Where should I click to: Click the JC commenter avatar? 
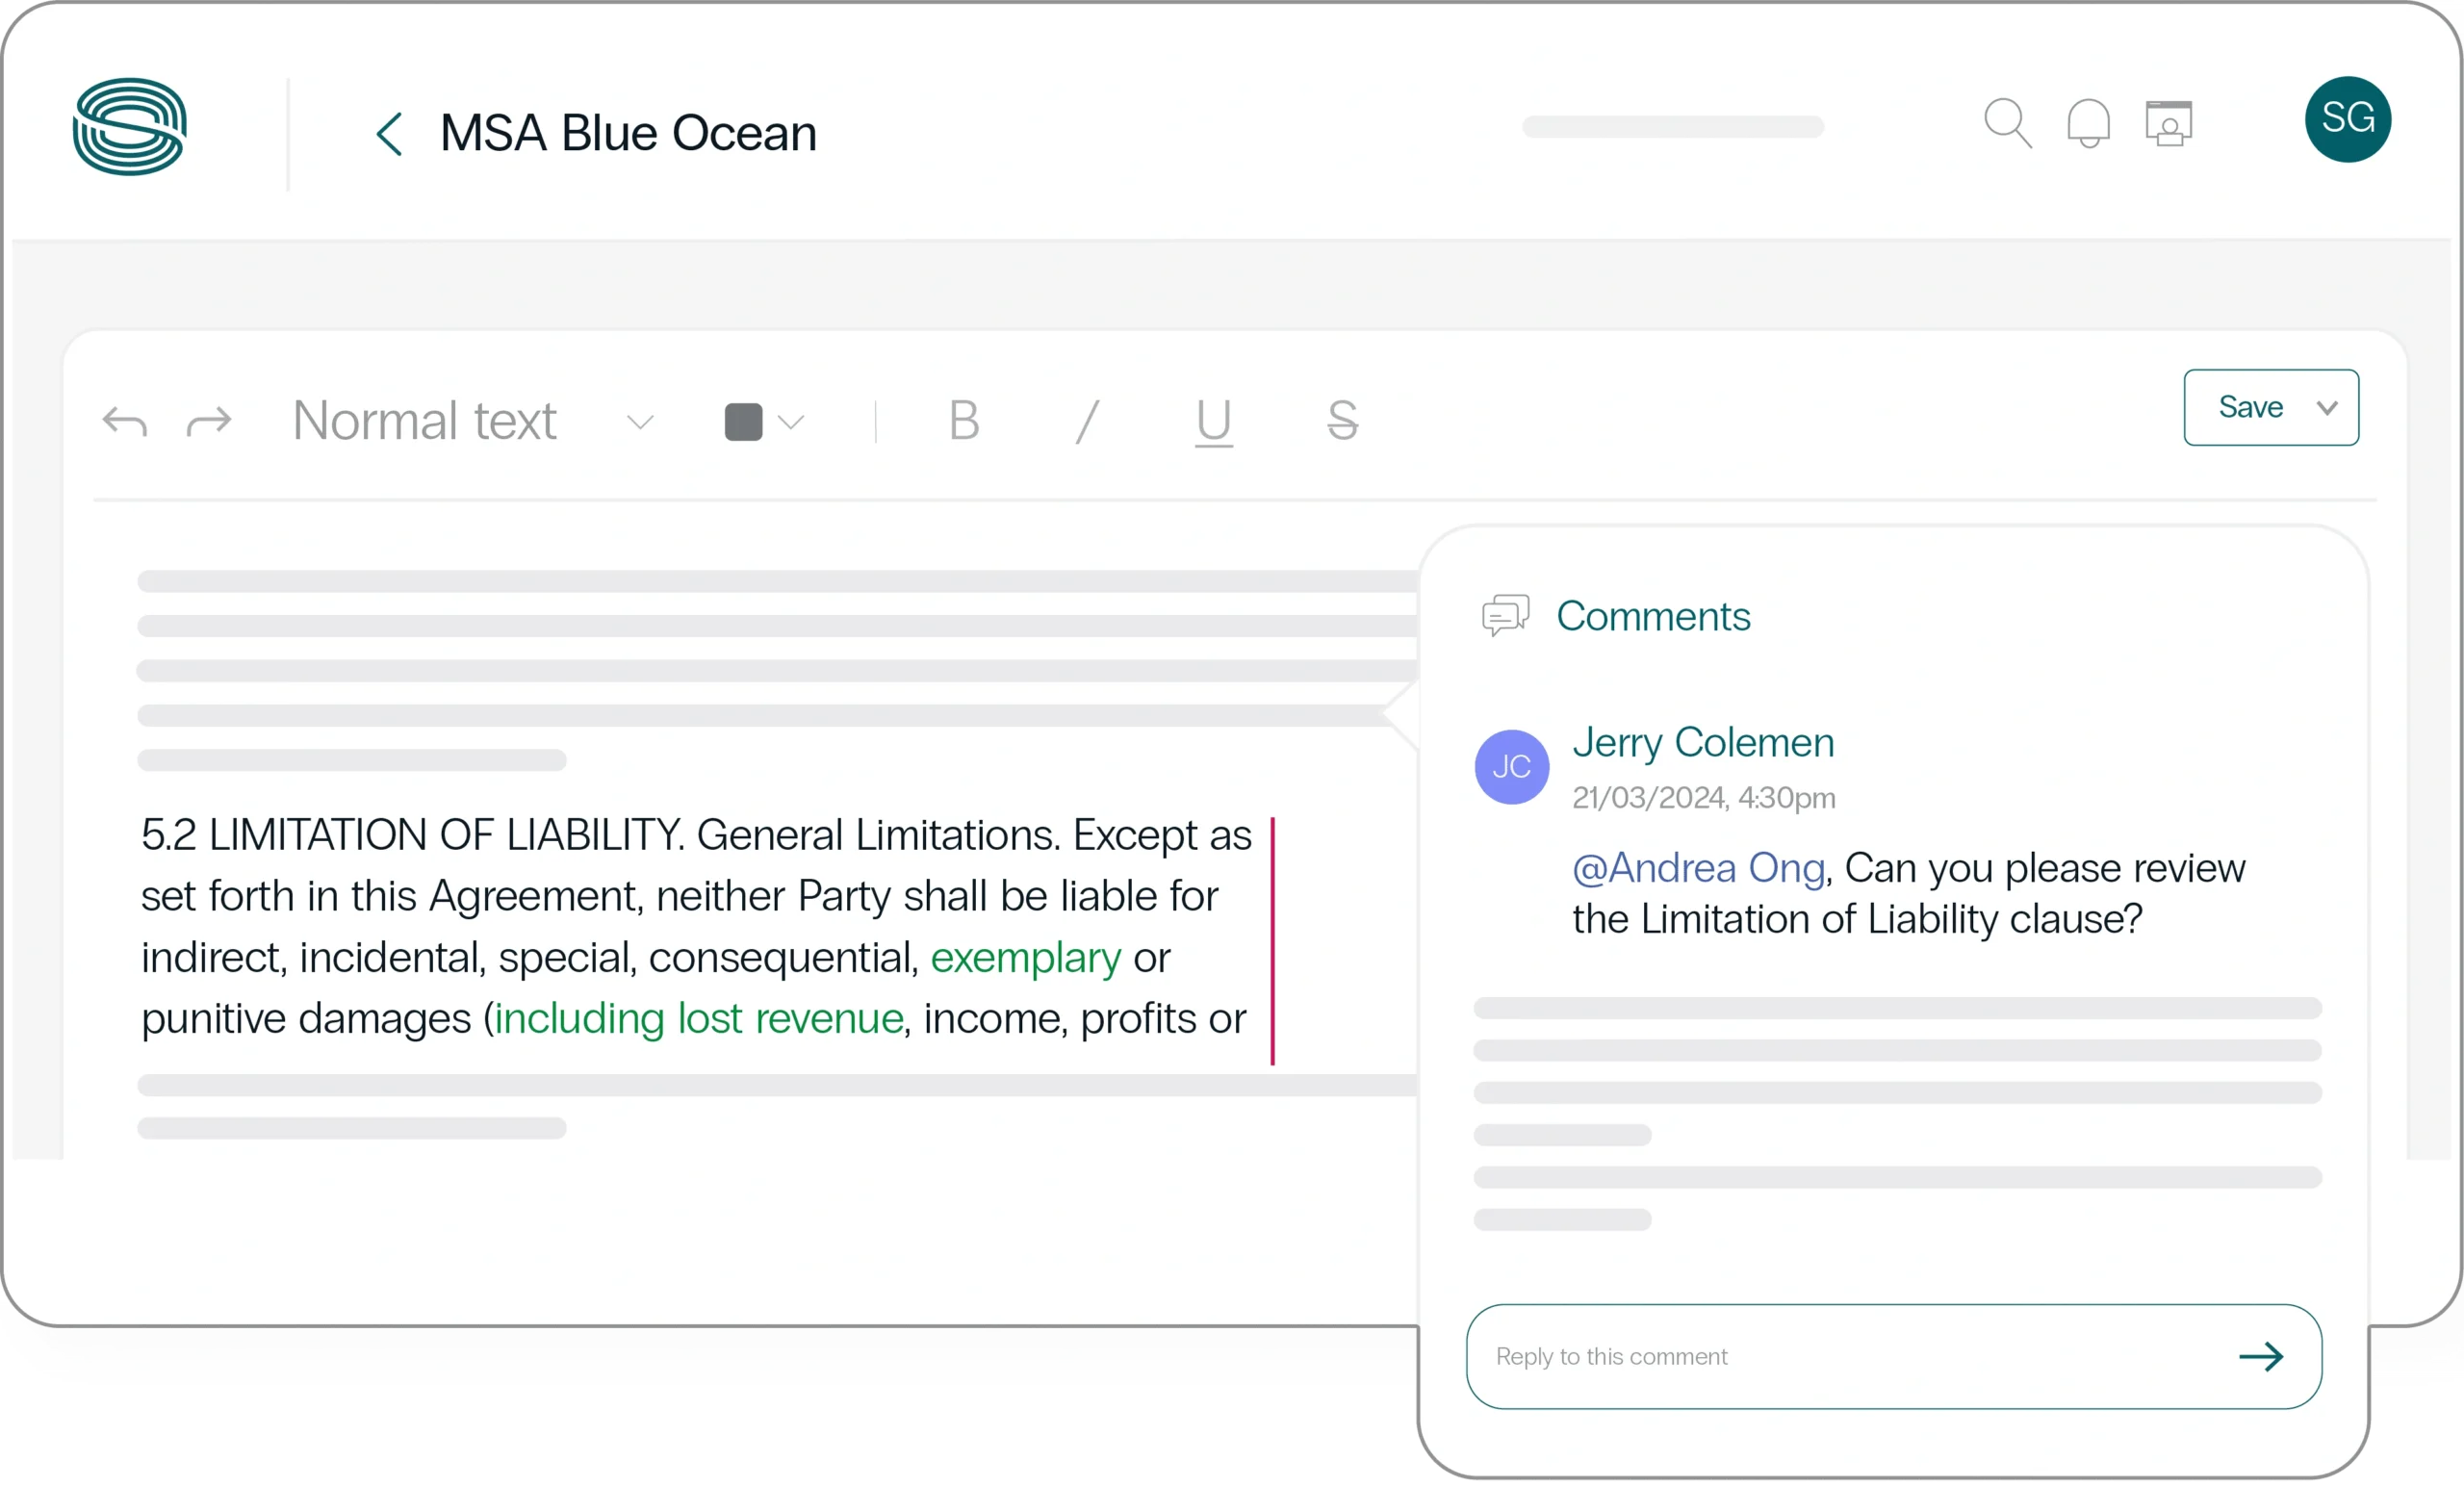tap(1511, 767)
